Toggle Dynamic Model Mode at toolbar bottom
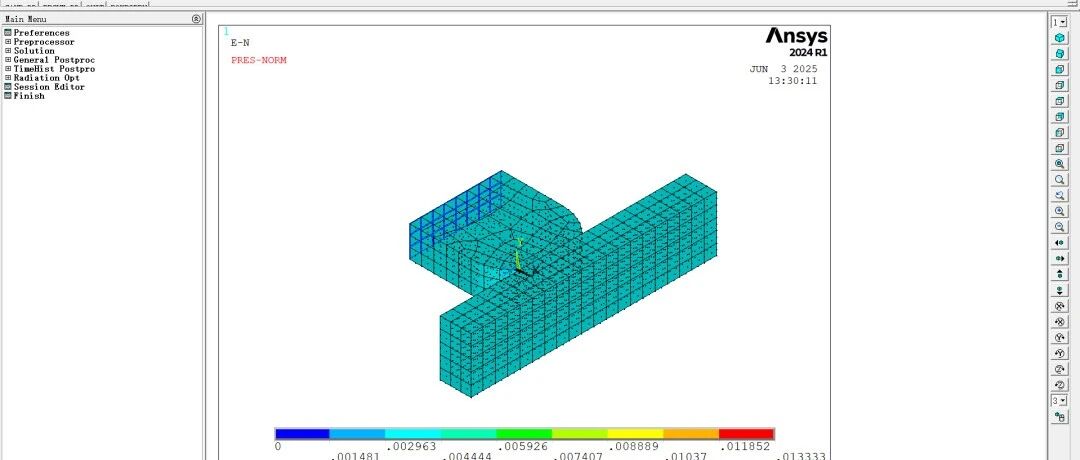Image resolution: width=1080 pixels, height=460 pixels. pyautogui.click(x=1060, y=416)
